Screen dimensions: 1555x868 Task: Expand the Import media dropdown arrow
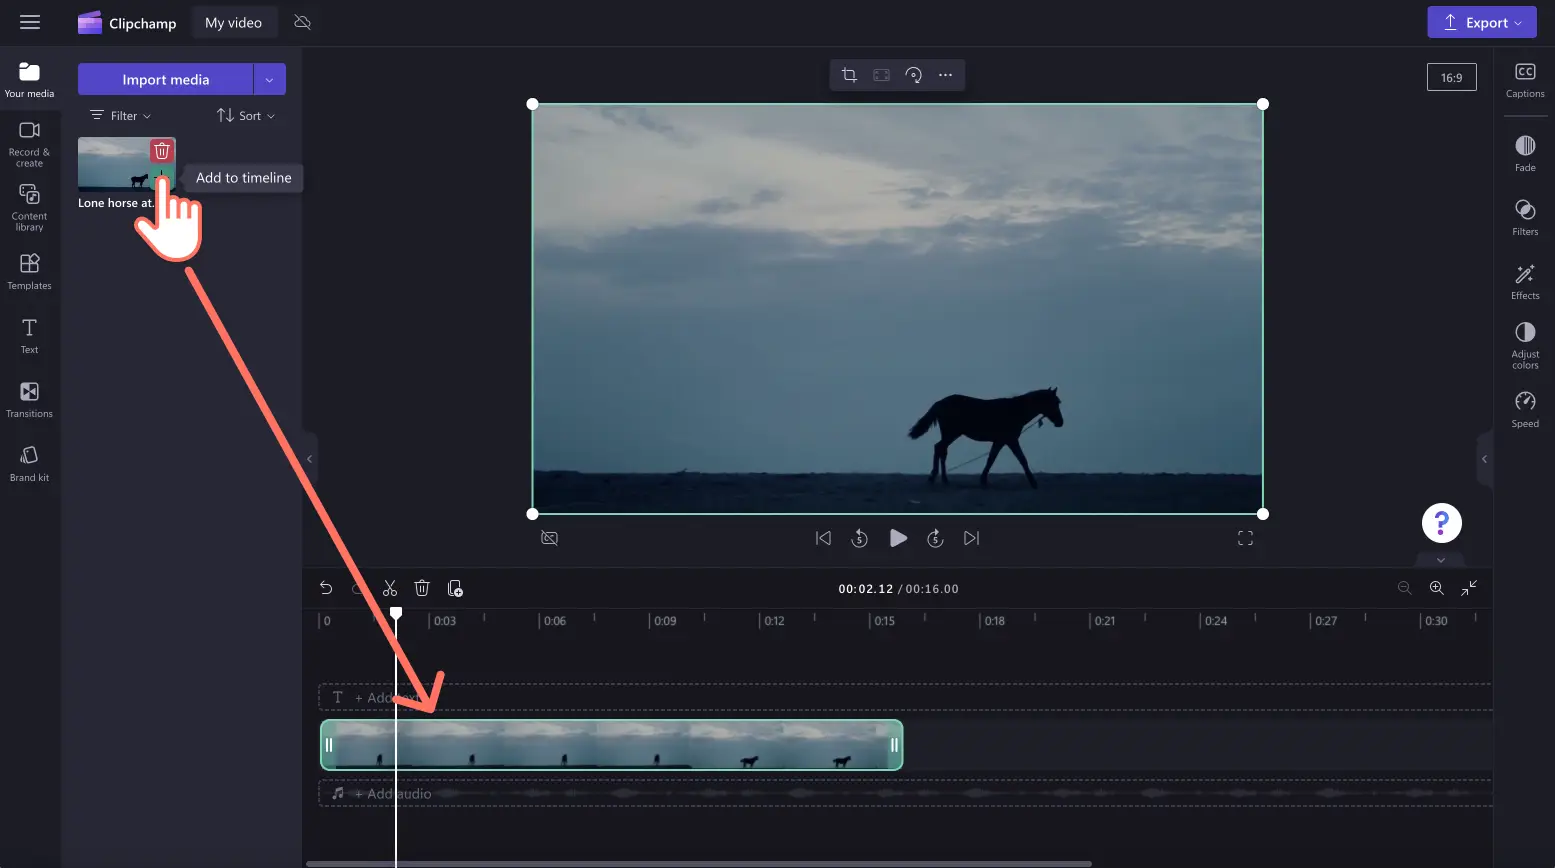pos(269,79)
